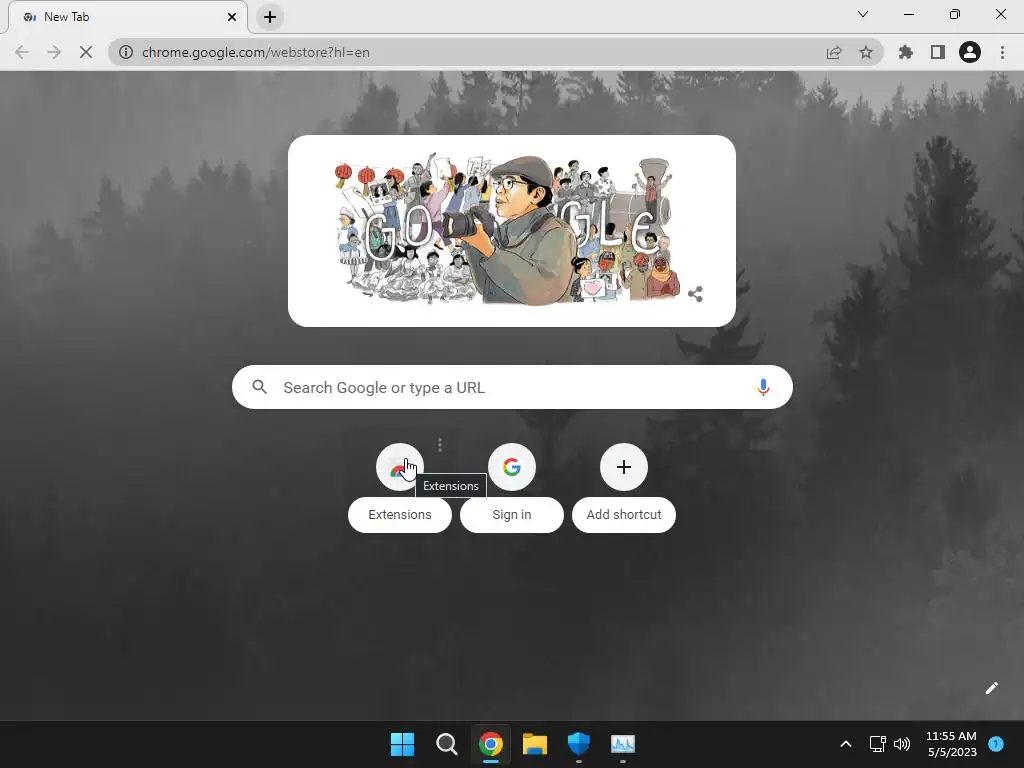Open the profile avatar menu
The width and height of the screenshot is (1024, 768).
pos(970,52)
